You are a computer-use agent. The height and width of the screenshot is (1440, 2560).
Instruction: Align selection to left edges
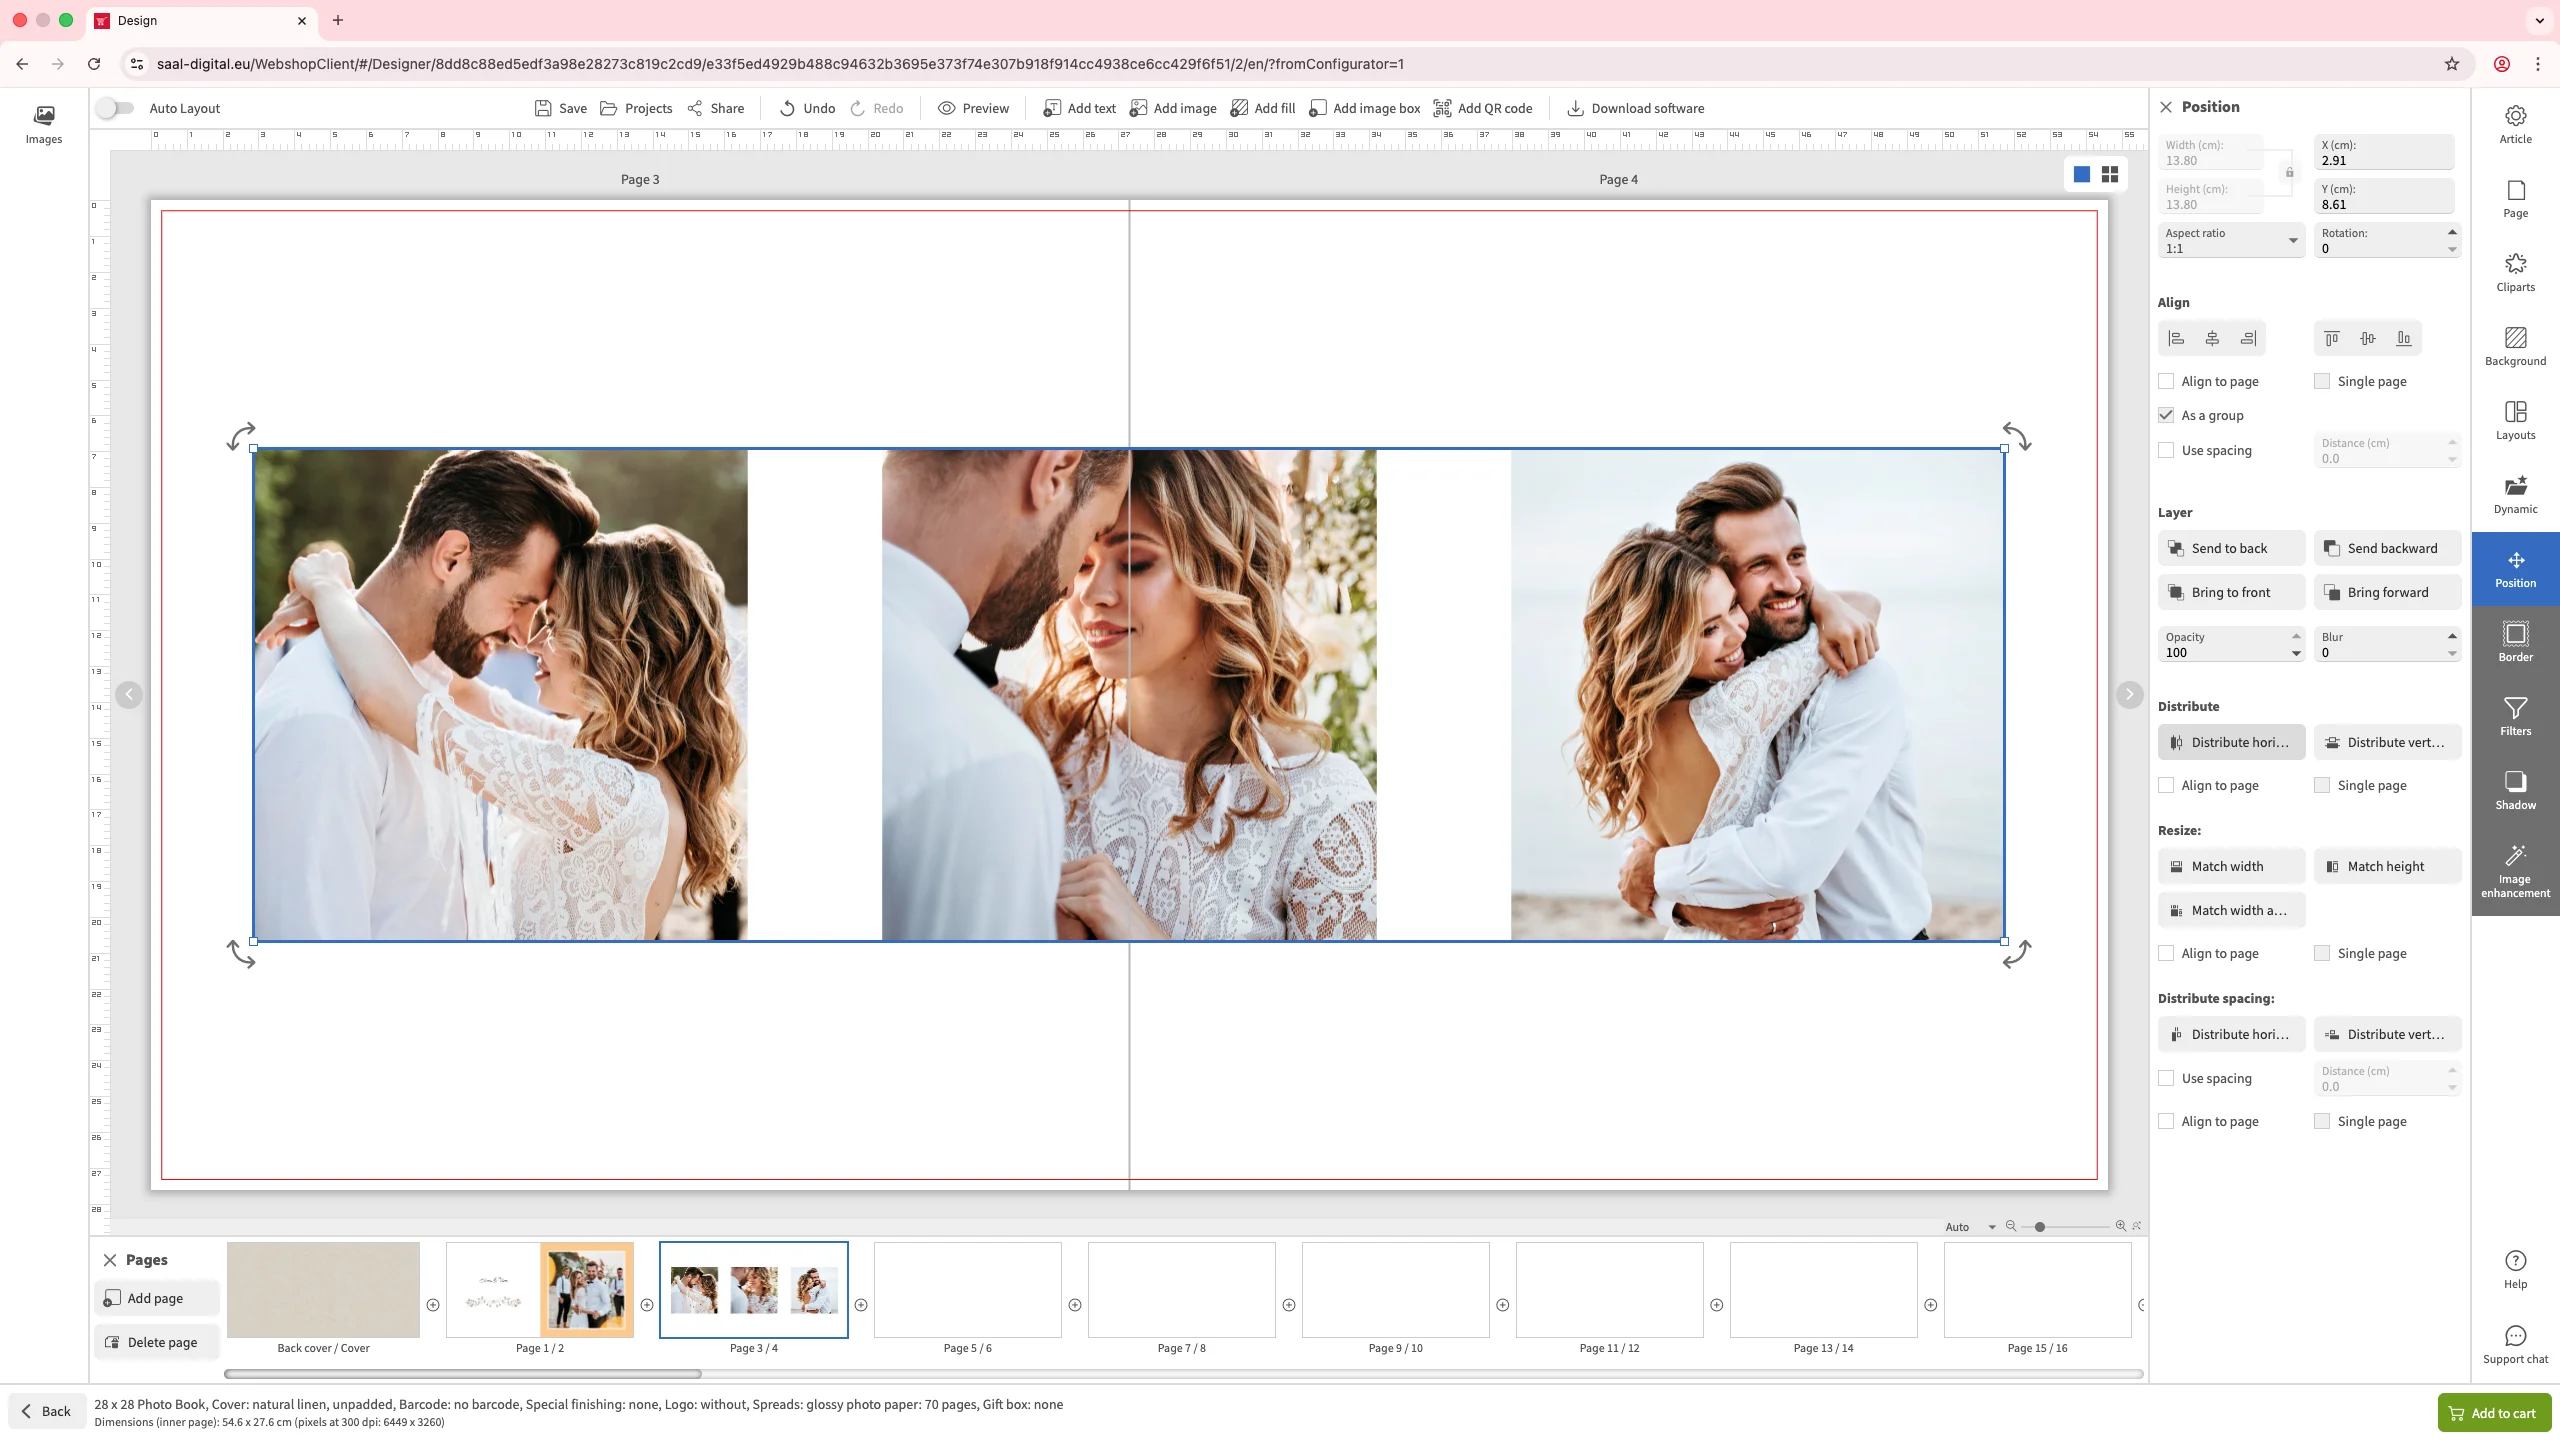click(x=2177, y=339)
